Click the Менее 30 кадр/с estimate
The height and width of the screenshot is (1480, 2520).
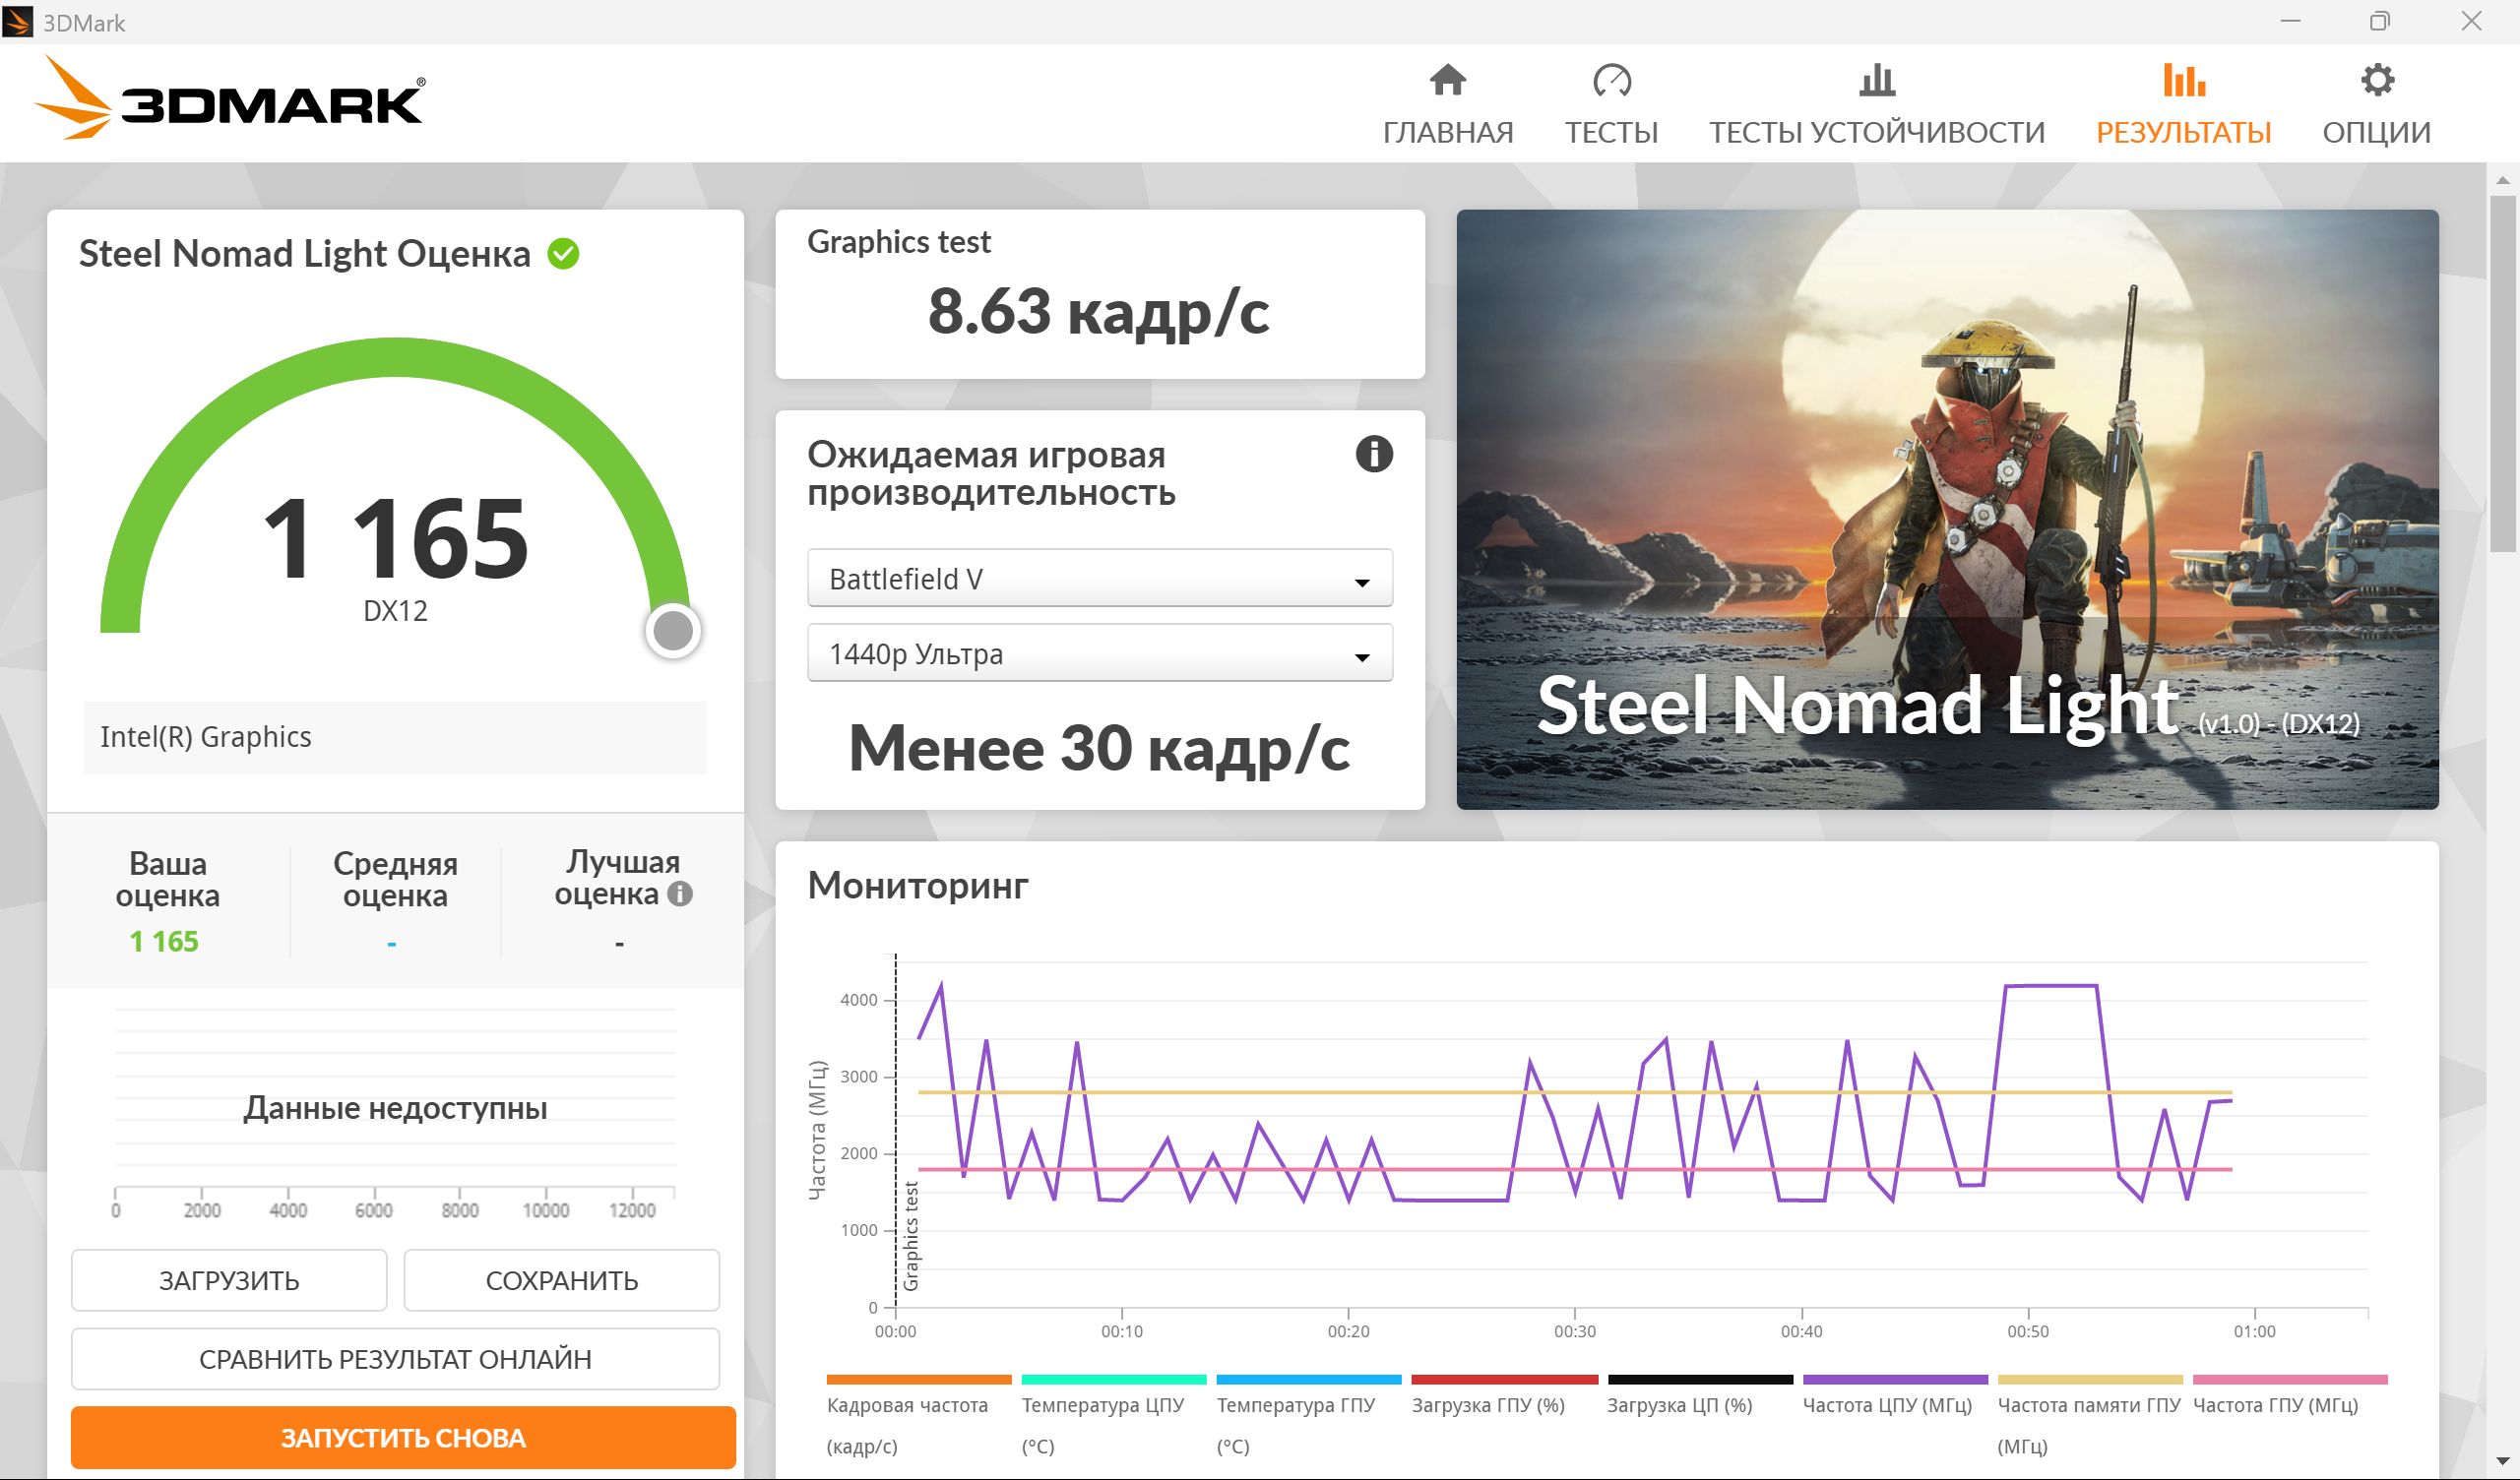click(x=1099, y=748)
